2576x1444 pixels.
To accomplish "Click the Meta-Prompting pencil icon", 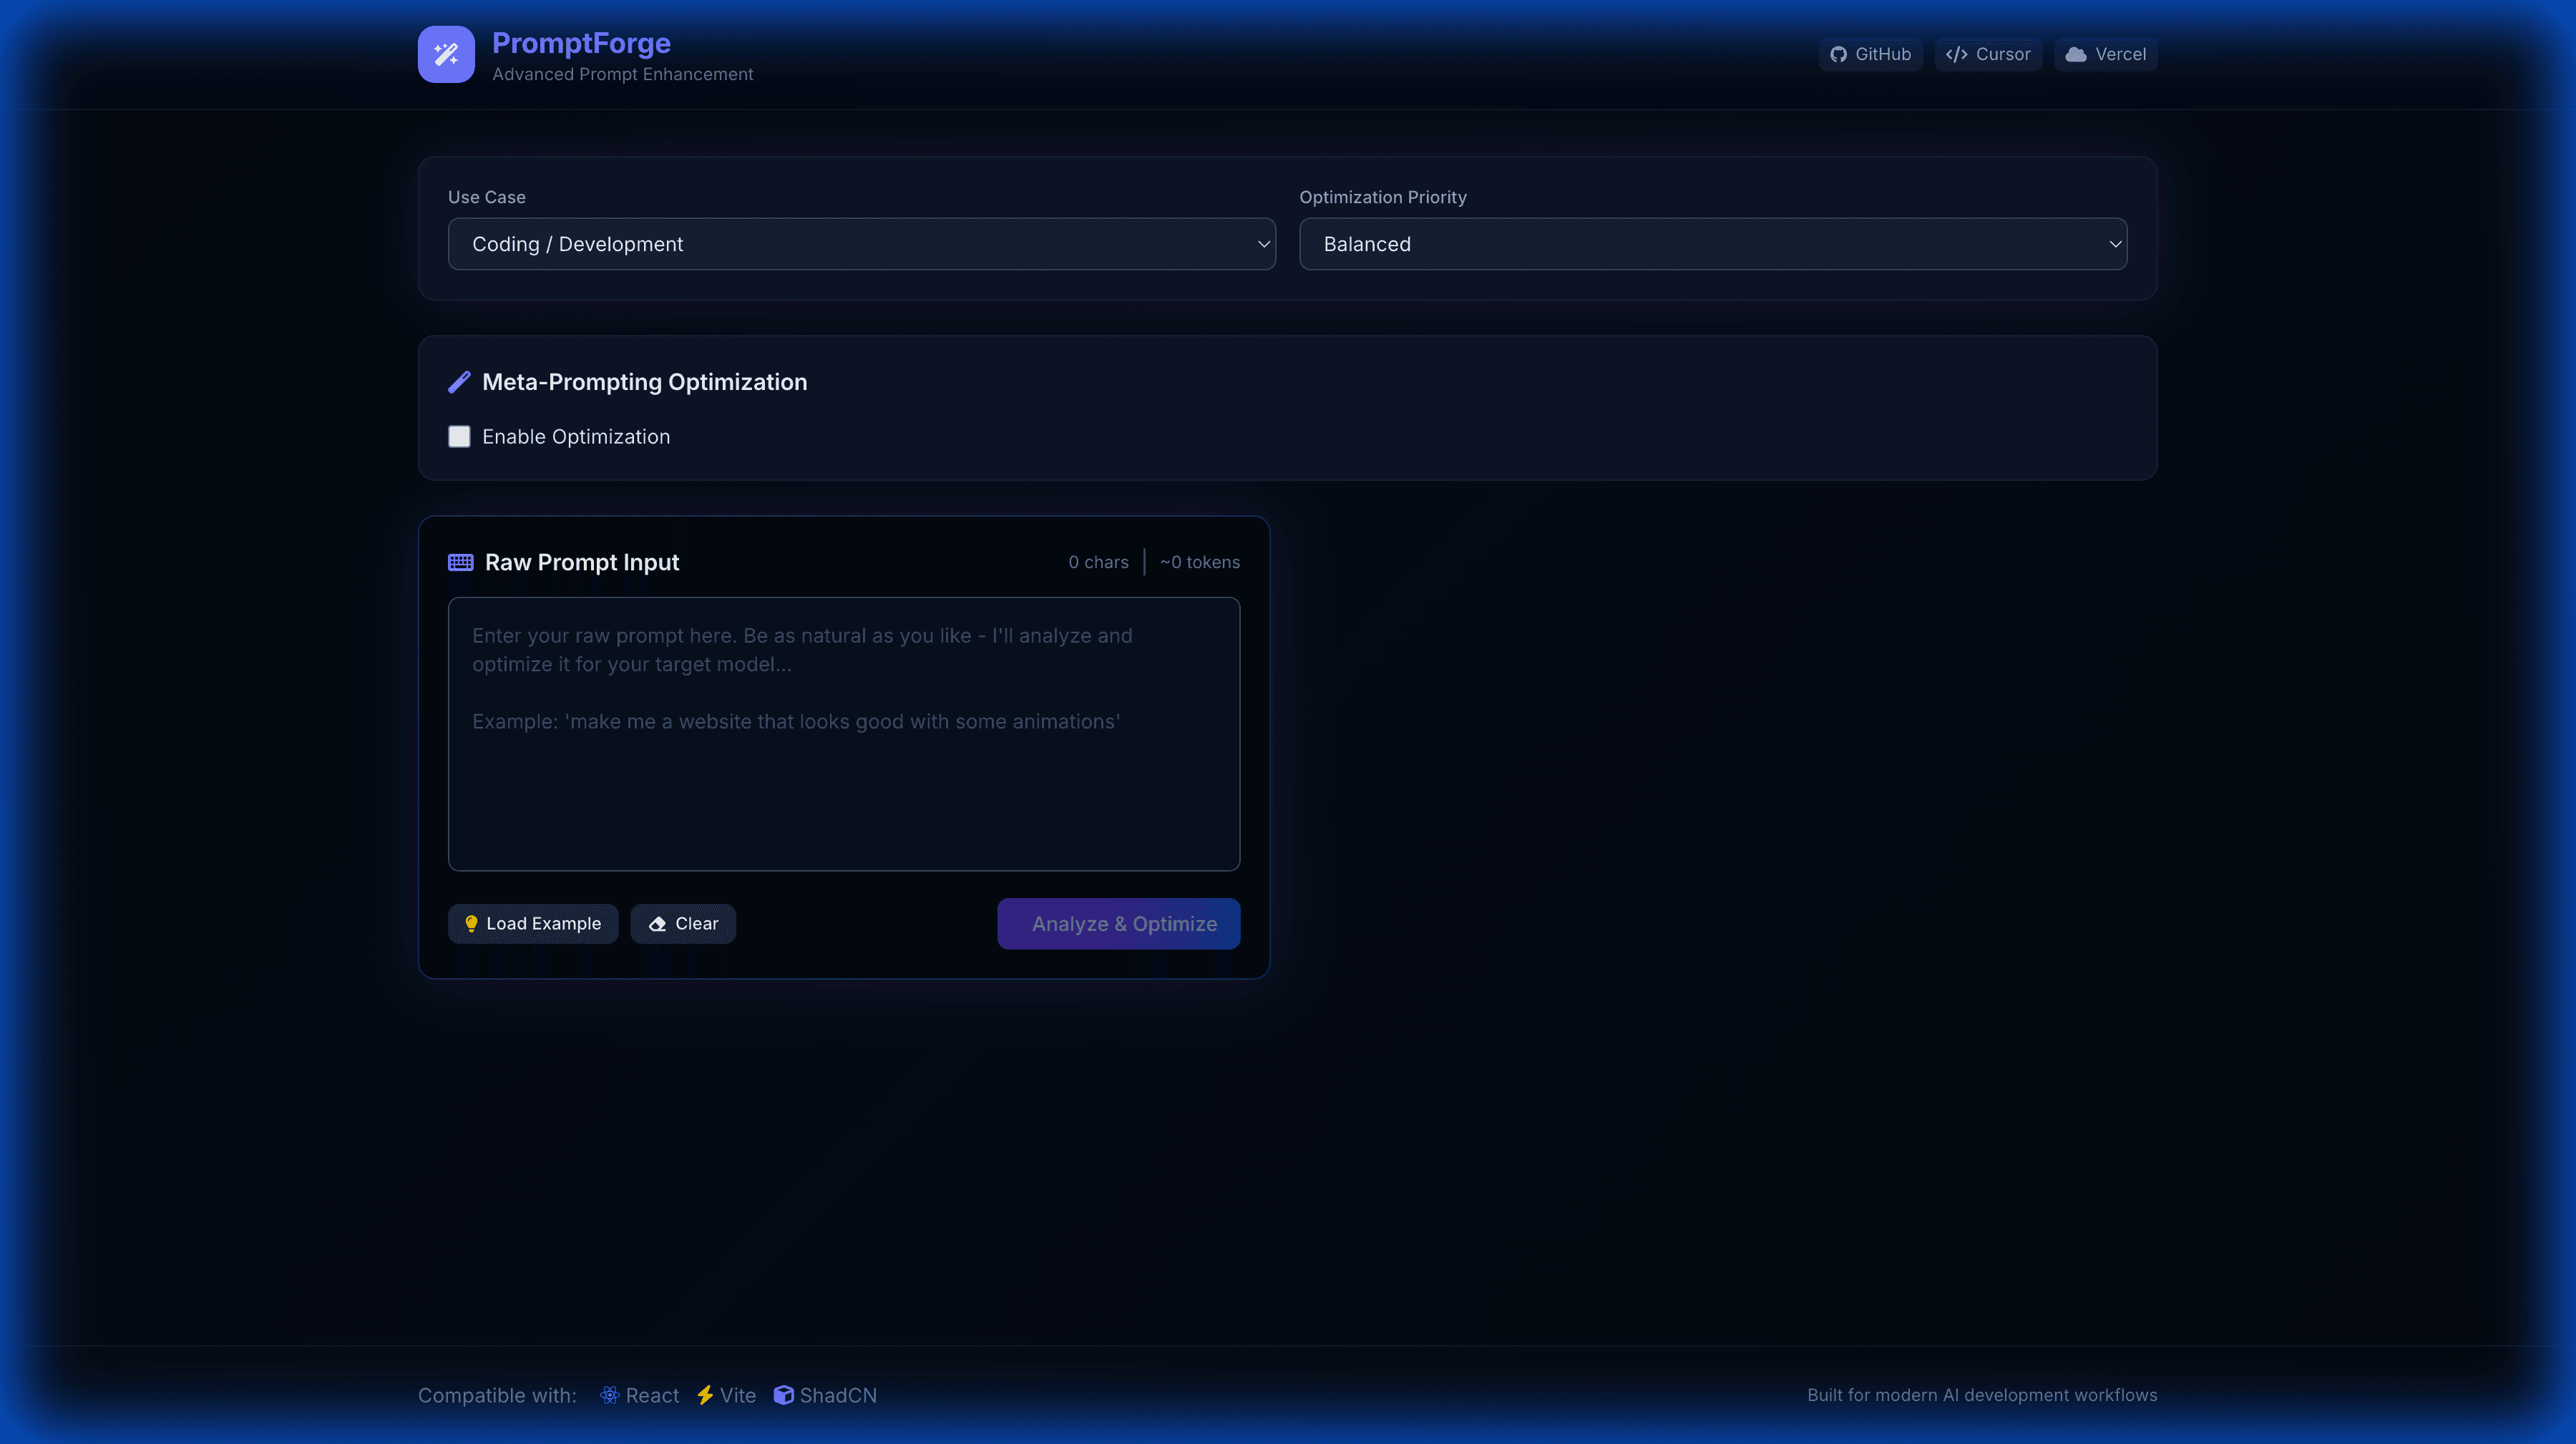I will [x=459, y=382].
